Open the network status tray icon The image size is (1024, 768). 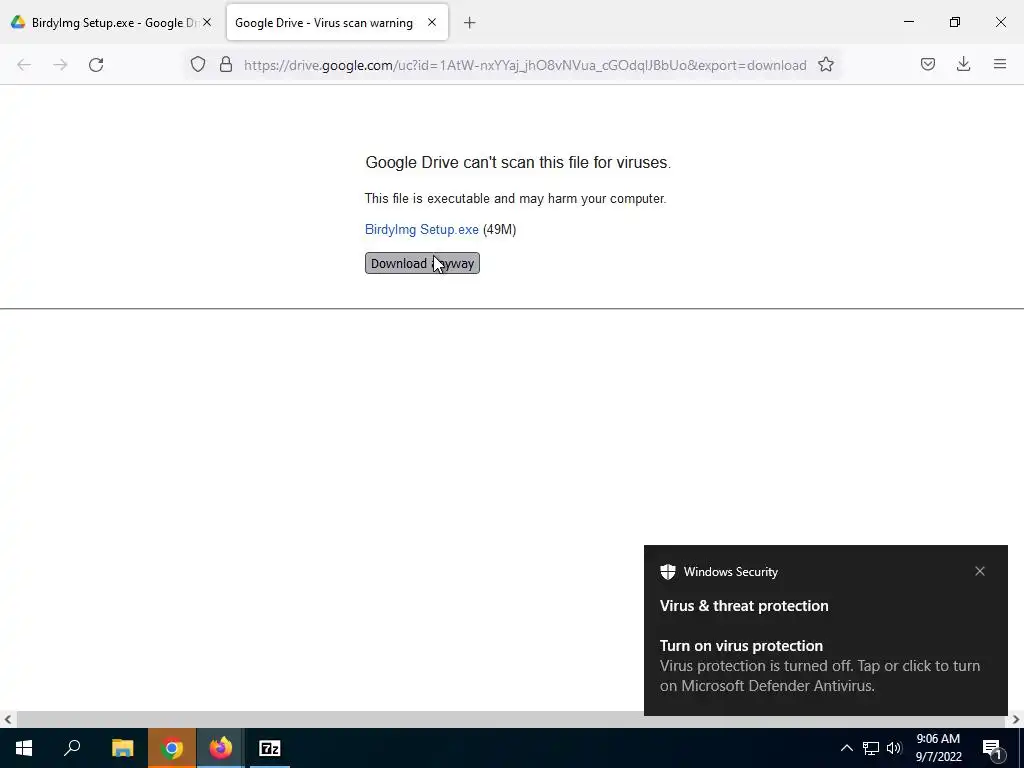871,748
